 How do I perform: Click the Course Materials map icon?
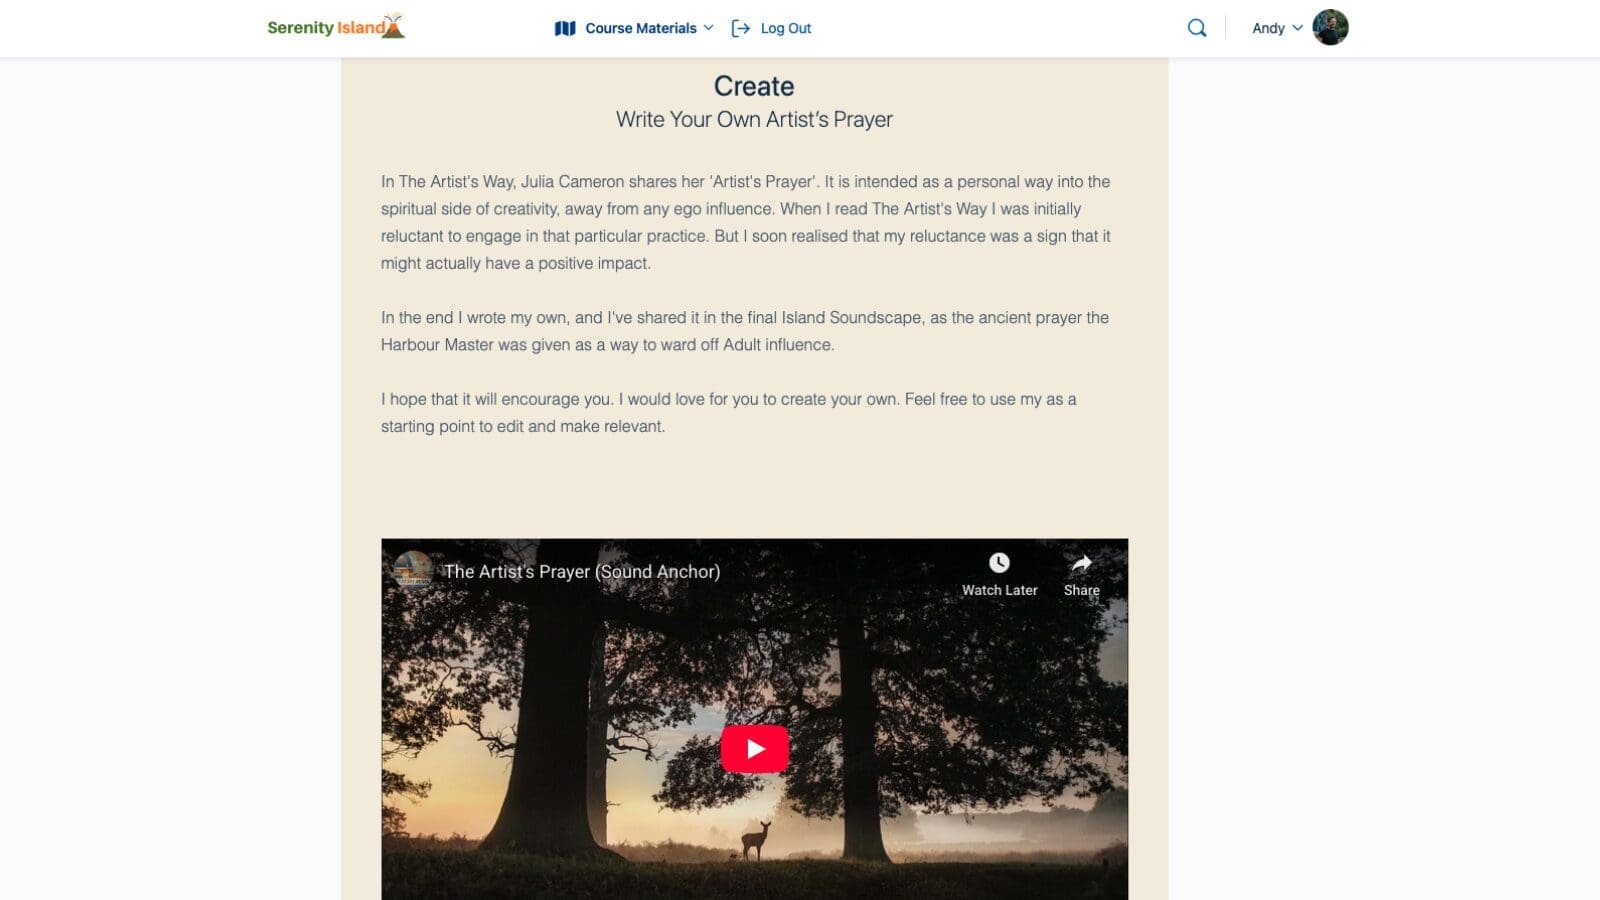point(565,28)
